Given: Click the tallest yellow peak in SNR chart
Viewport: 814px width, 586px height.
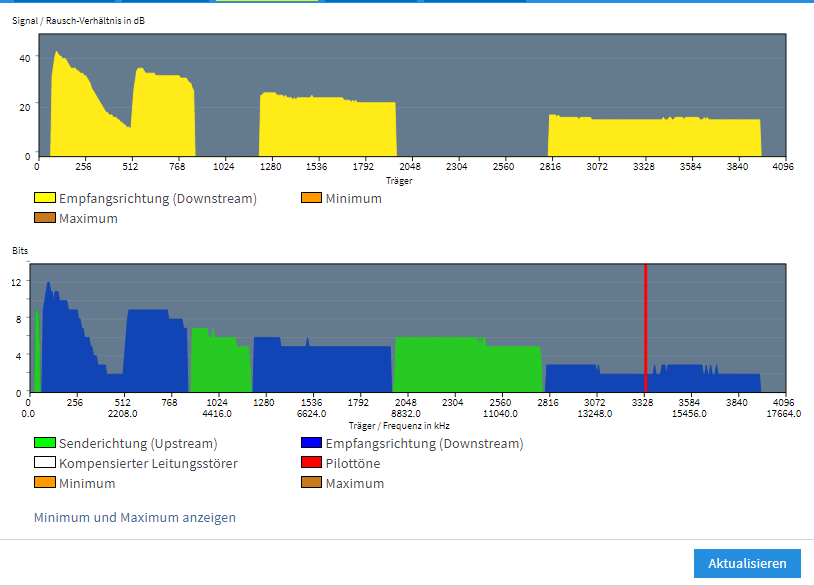Looking at the screenshot, I should coord(57,54).
